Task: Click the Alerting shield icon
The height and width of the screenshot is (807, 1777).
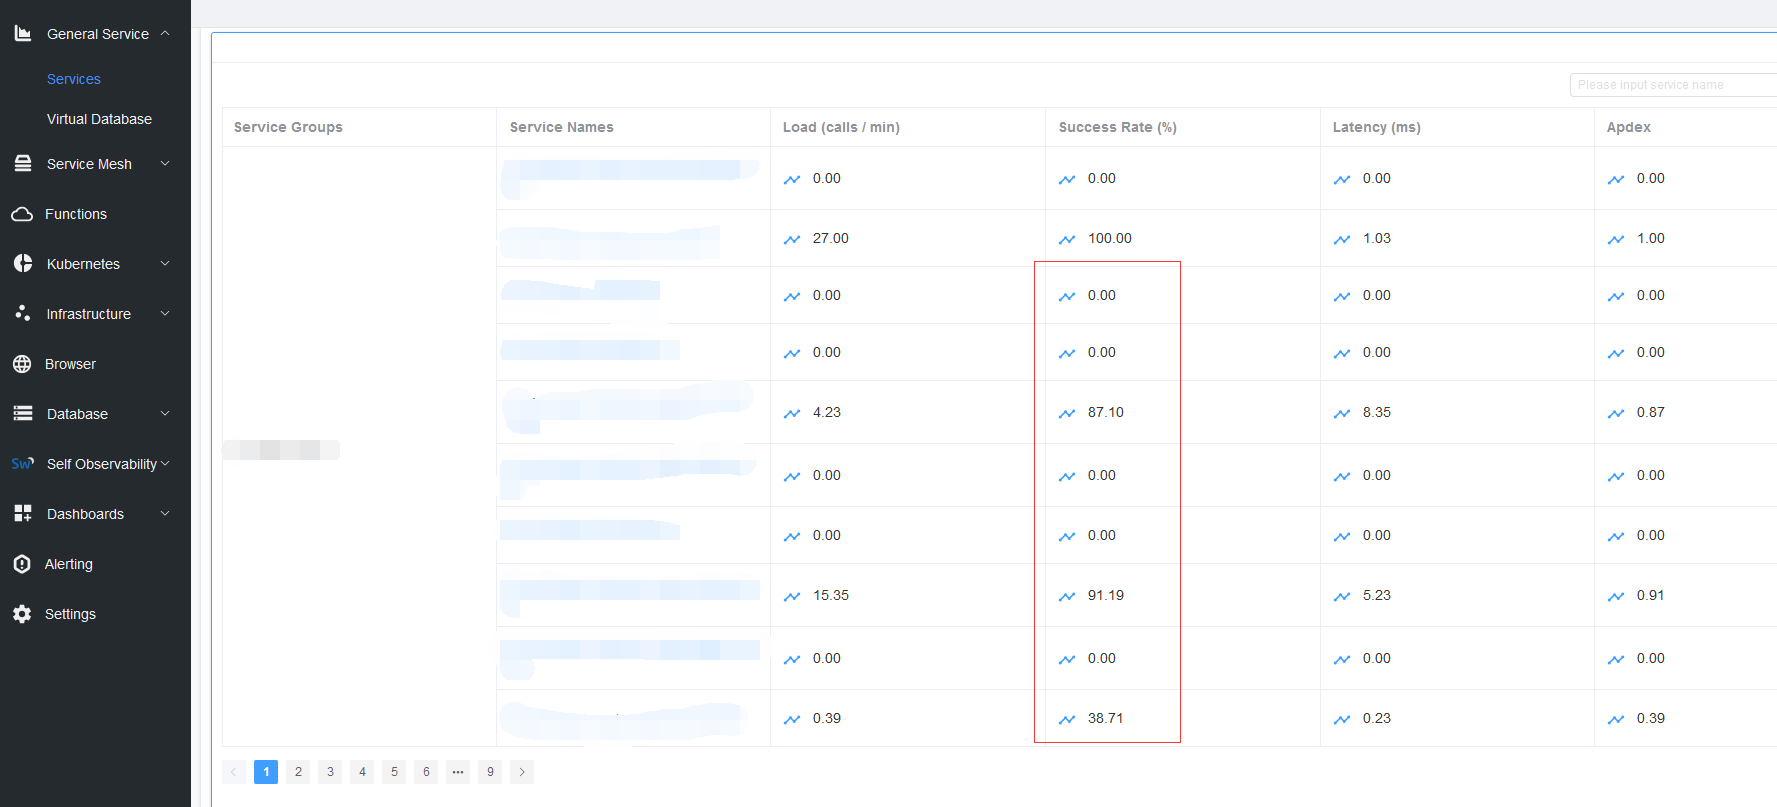Action: tap(22, 564)
